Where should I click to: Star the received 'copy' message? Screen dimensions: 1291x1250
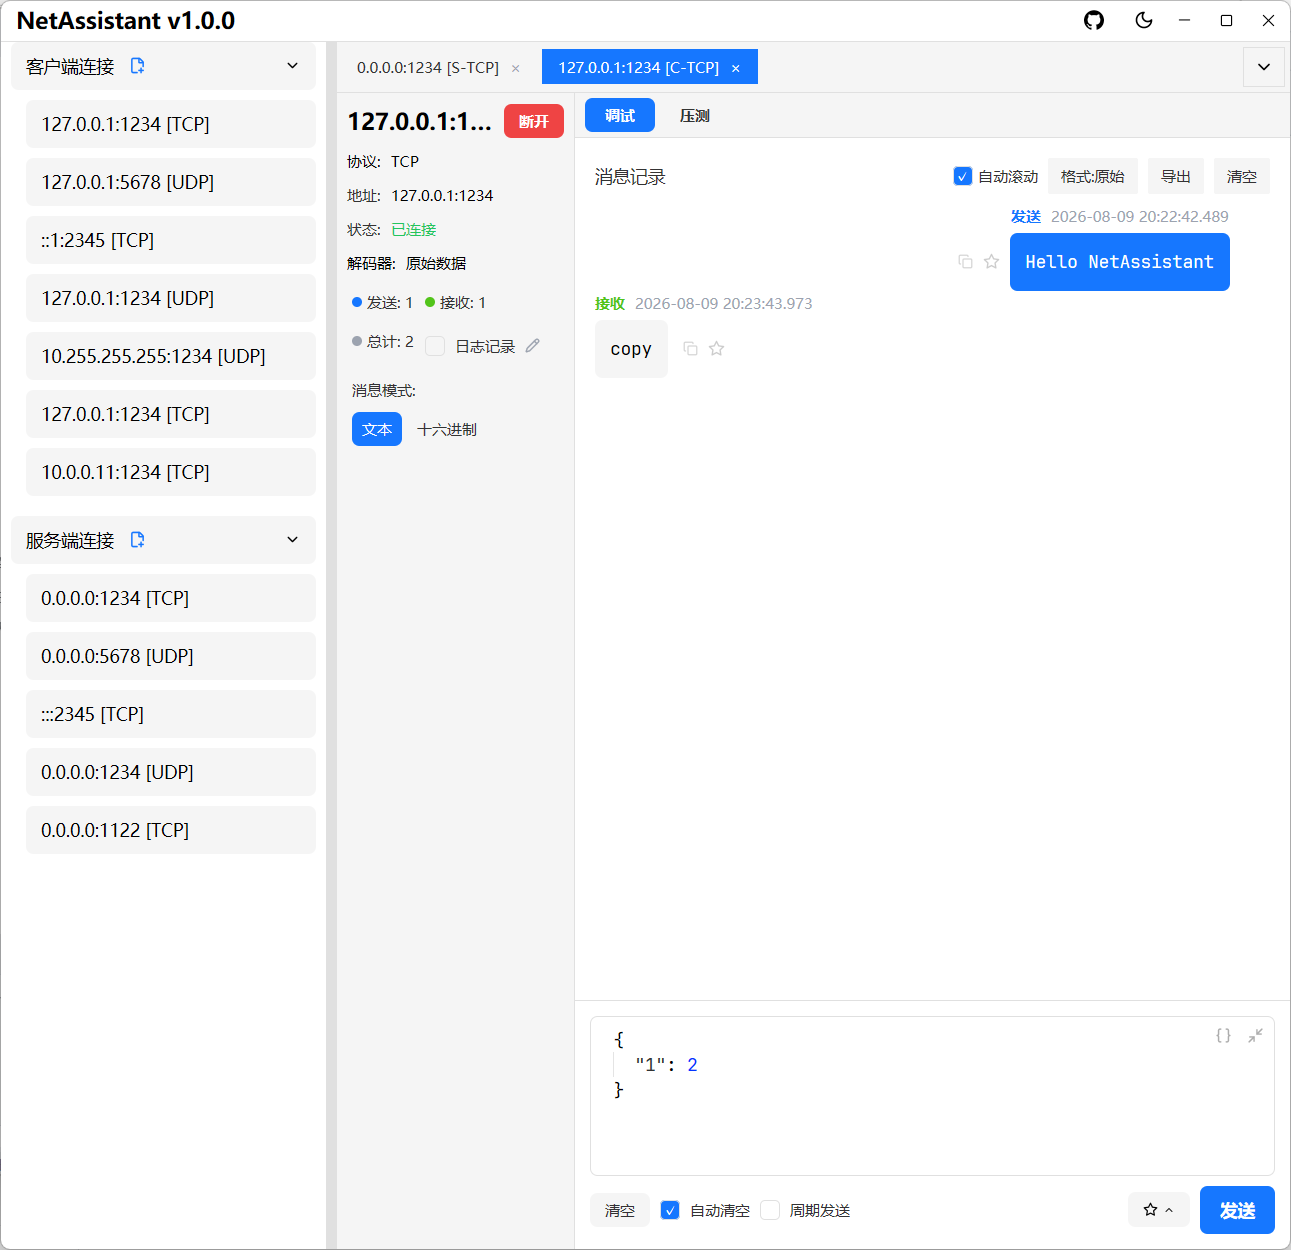[716, 349]
